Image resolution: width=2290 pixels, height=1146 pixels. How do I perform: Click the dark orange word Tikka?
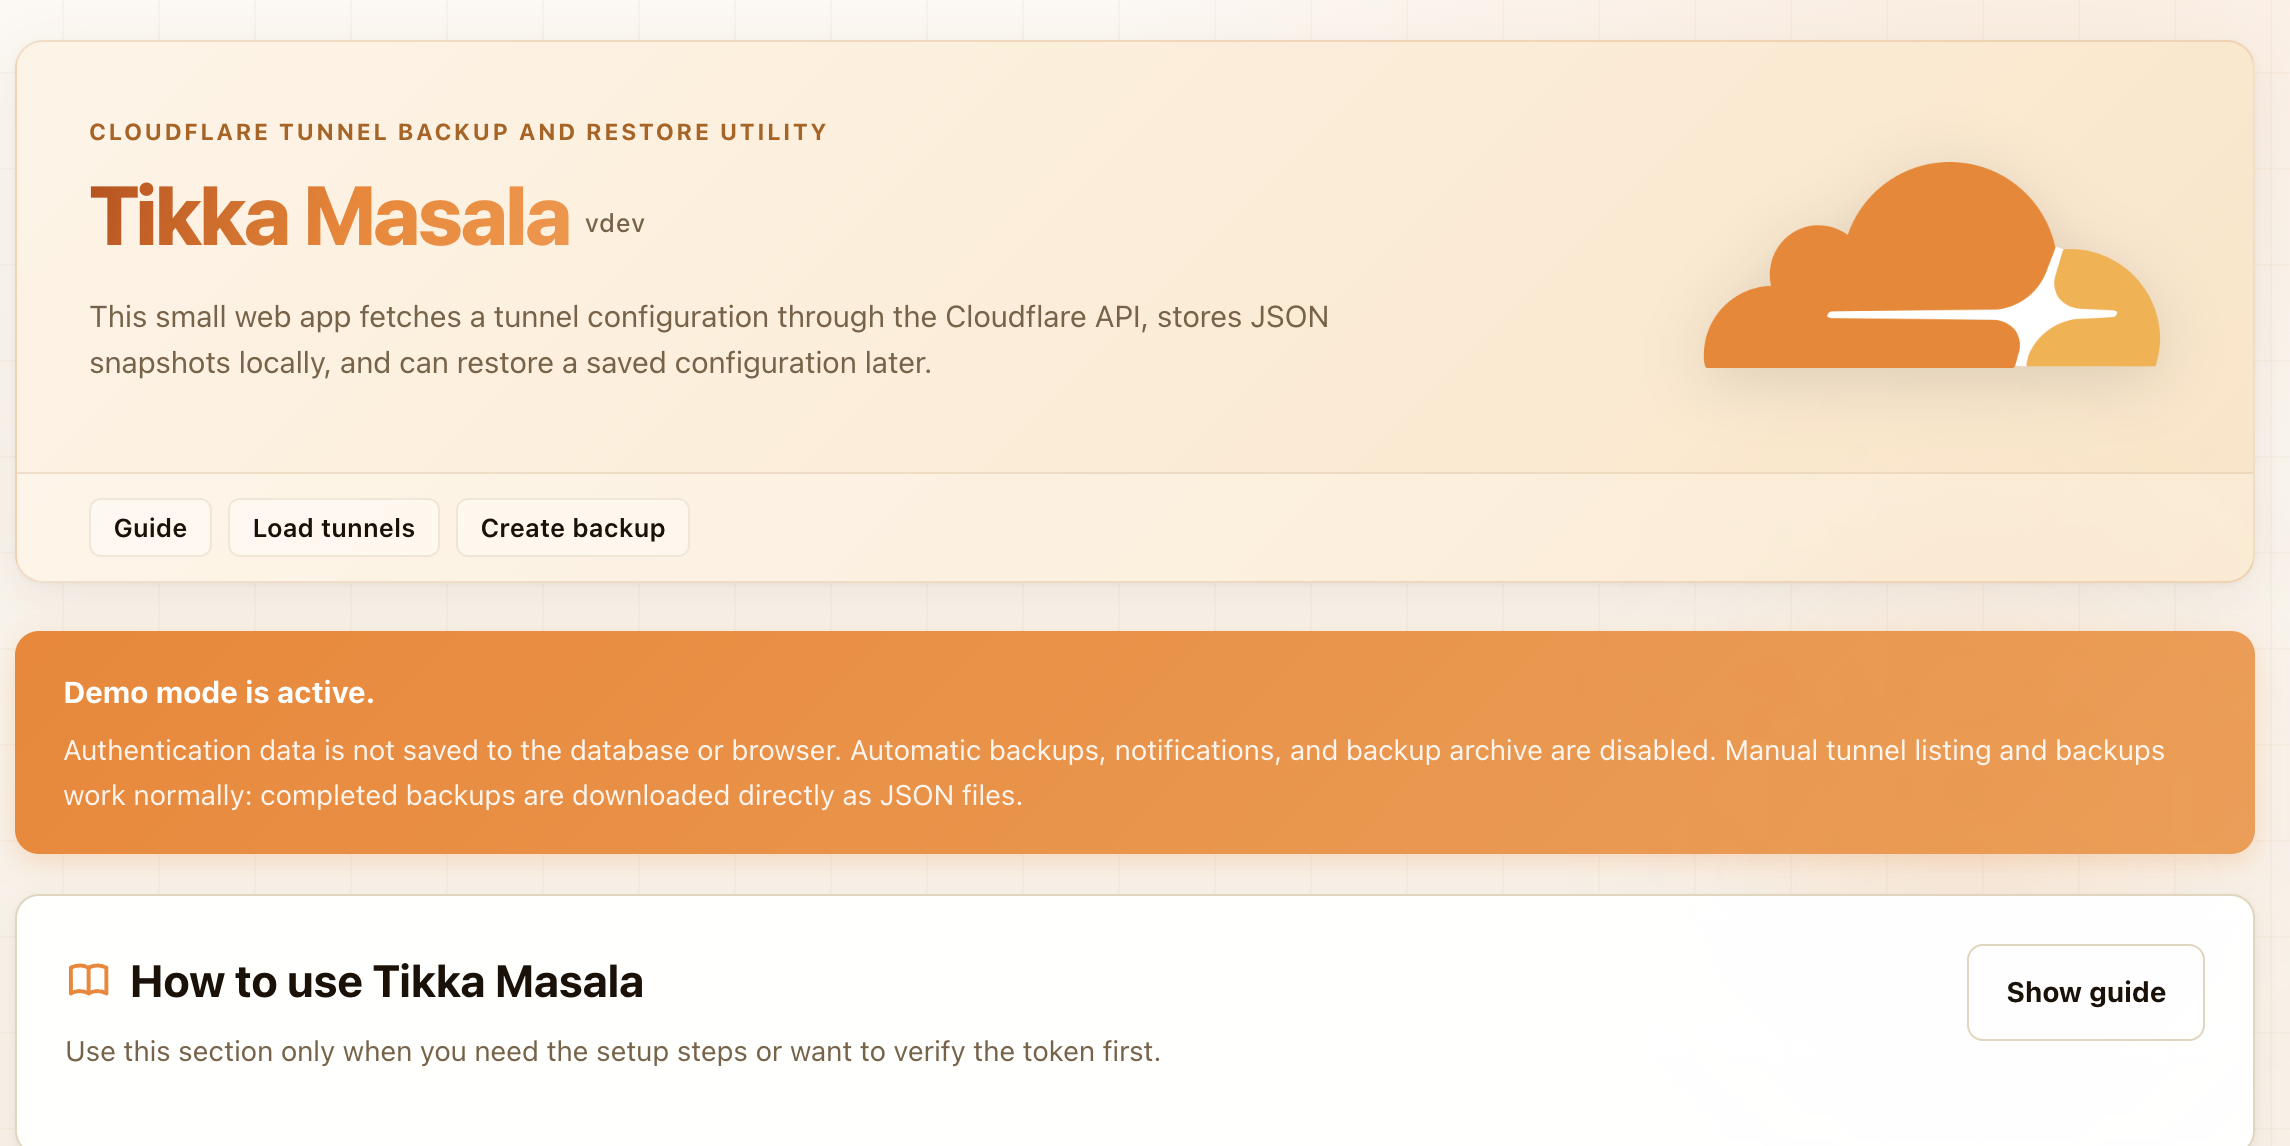click(x=189, y=216)
